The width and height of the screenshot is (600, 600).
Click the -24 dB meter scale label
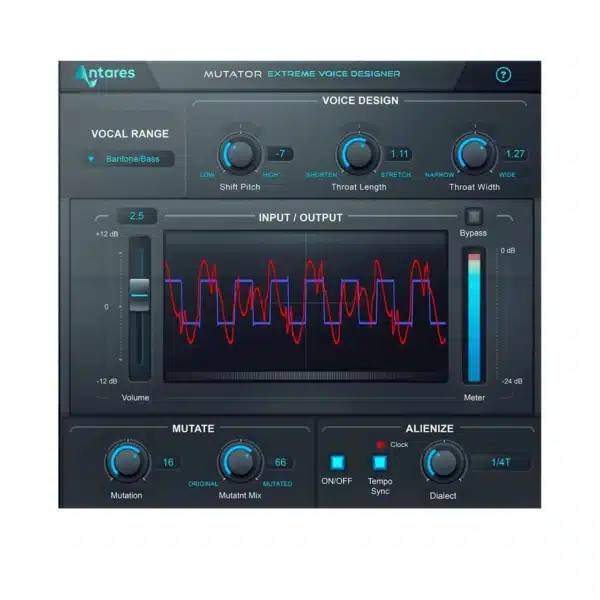click(x=512, y=382)
